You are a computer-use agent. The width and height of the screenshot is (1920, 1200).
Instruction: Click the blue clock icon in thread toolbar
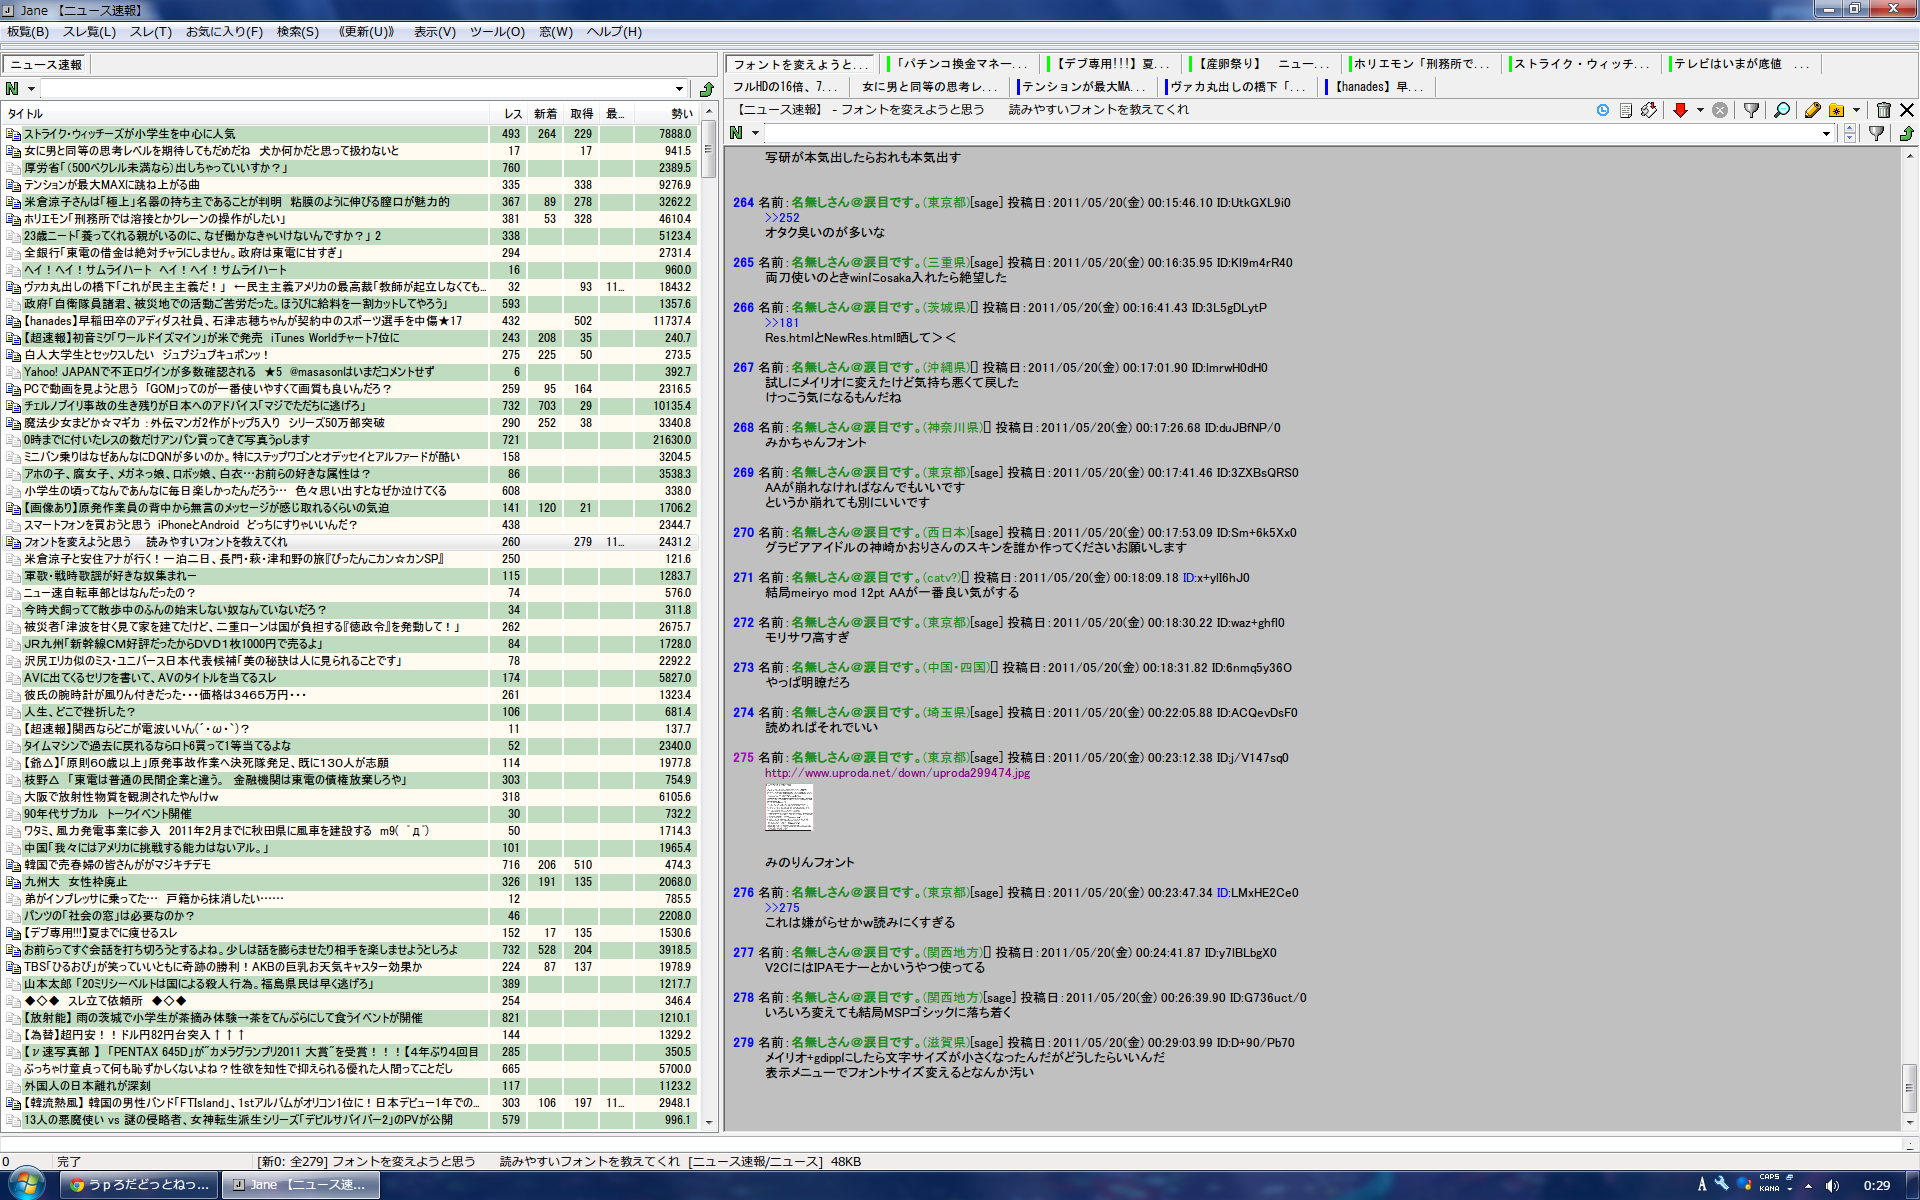(1603, 110)
